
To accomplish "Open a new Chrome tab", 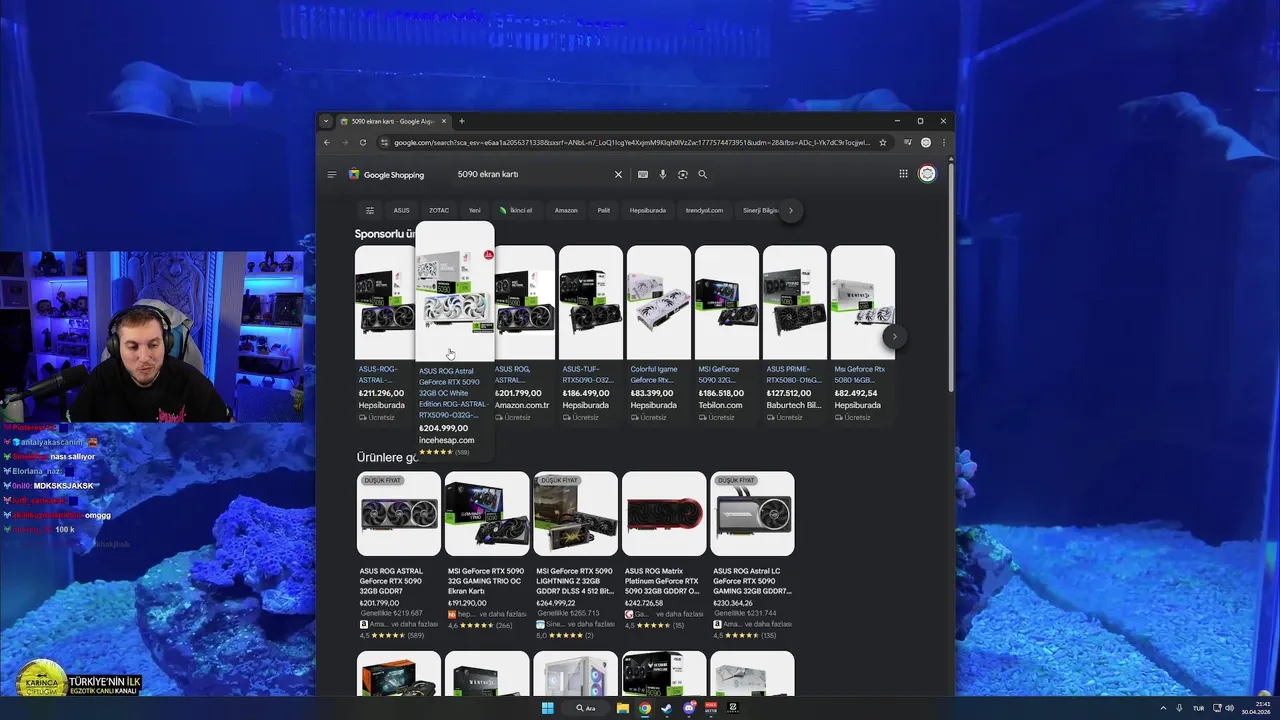I will click(x=461, y=121).
